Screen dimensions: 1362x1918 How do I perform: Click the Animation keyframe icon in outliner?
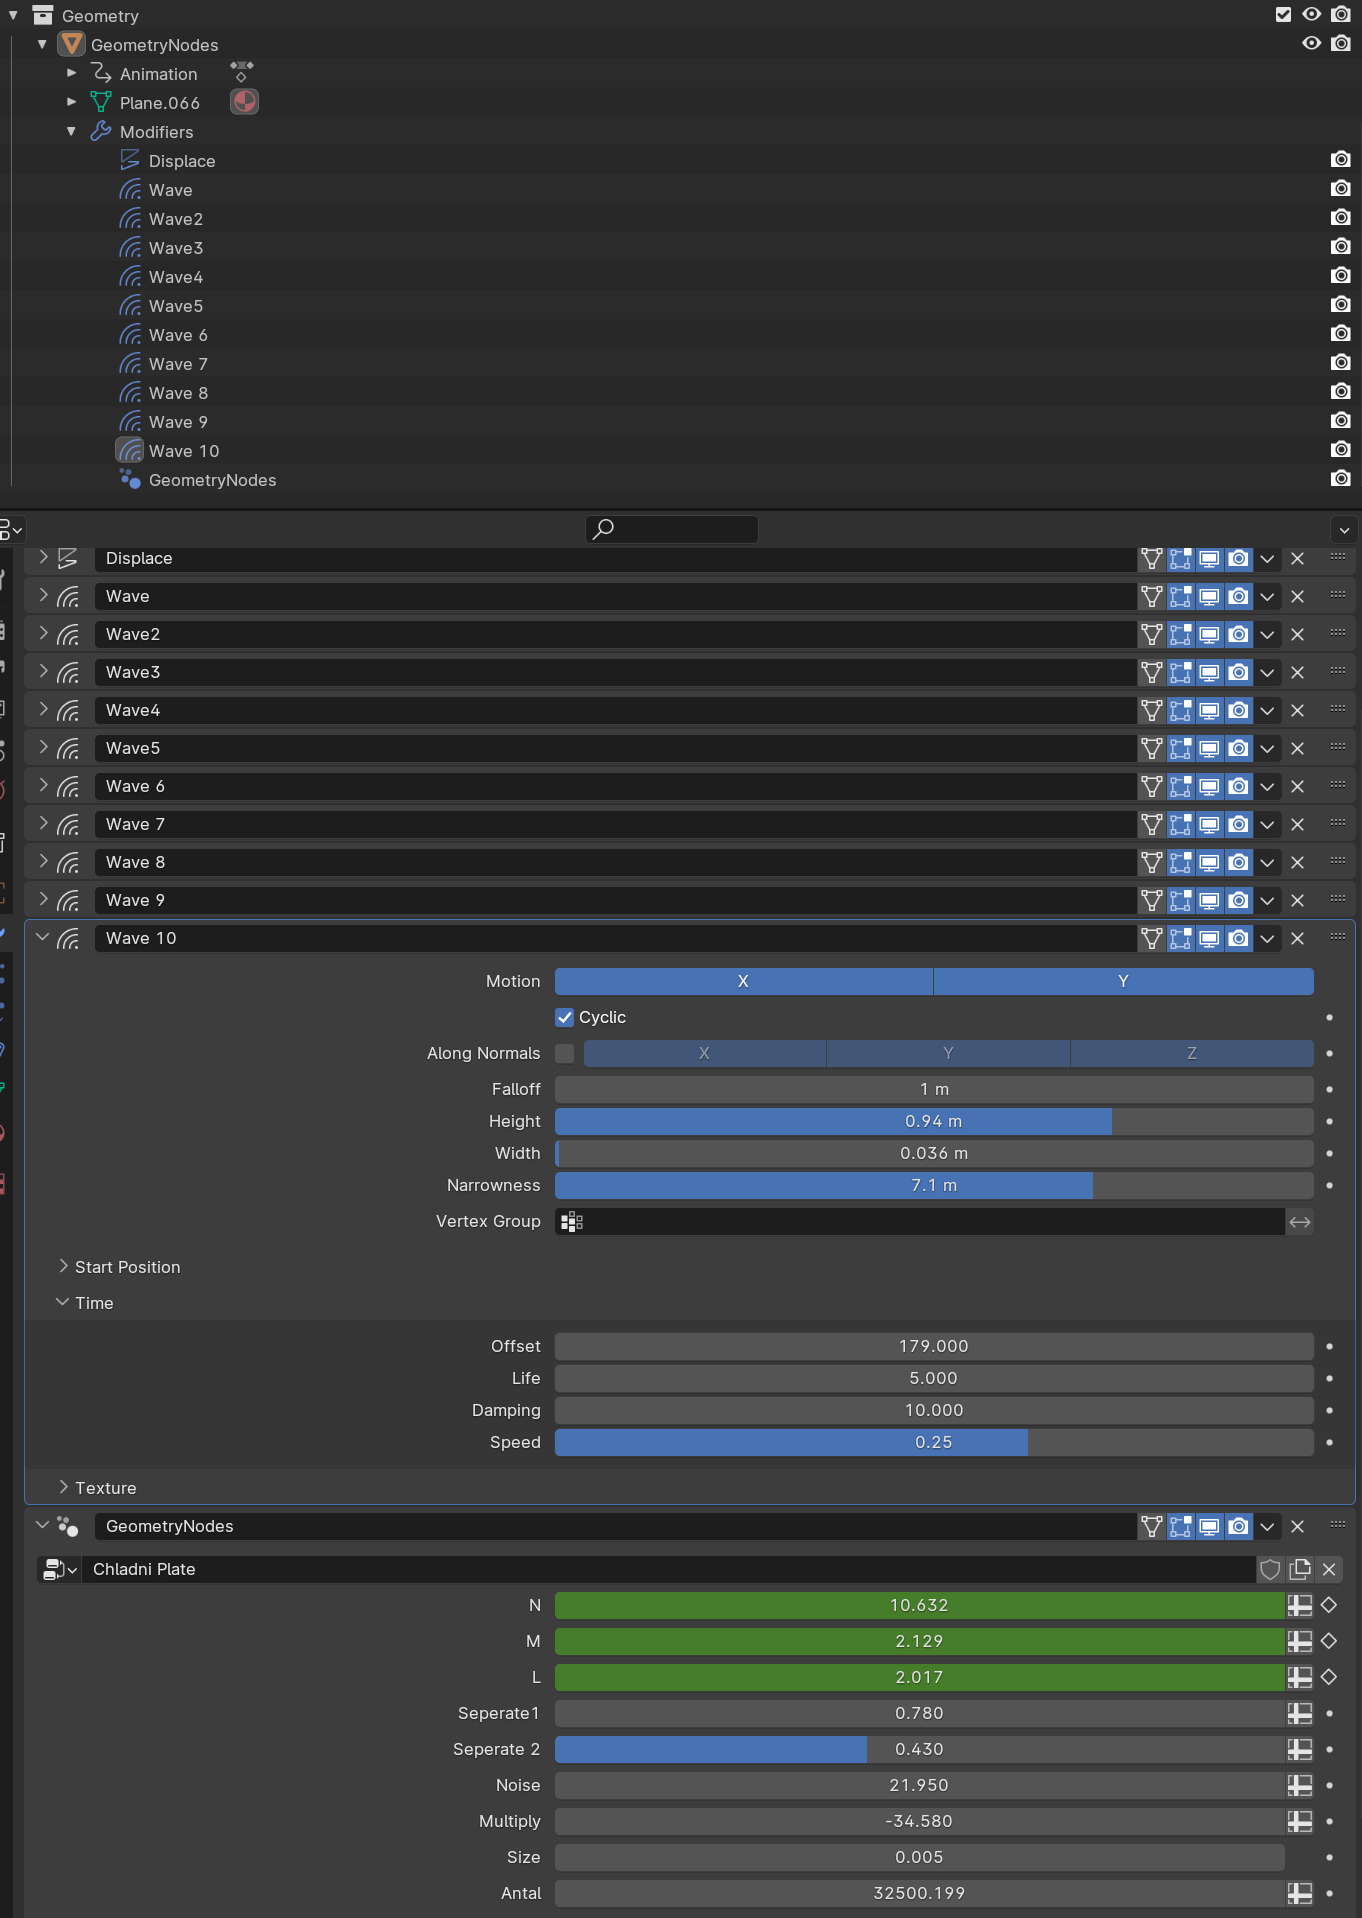tap(241, 73)
